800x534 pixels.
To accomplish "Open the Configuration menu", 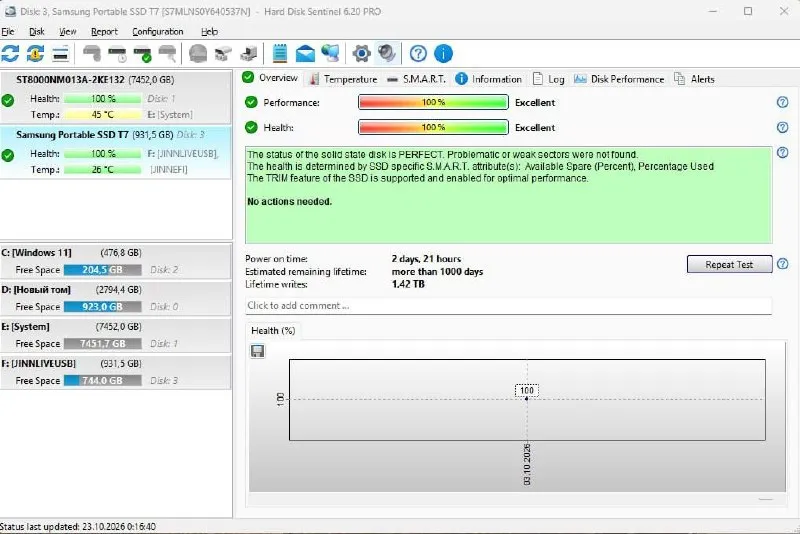I will click(x=158, y=32).
